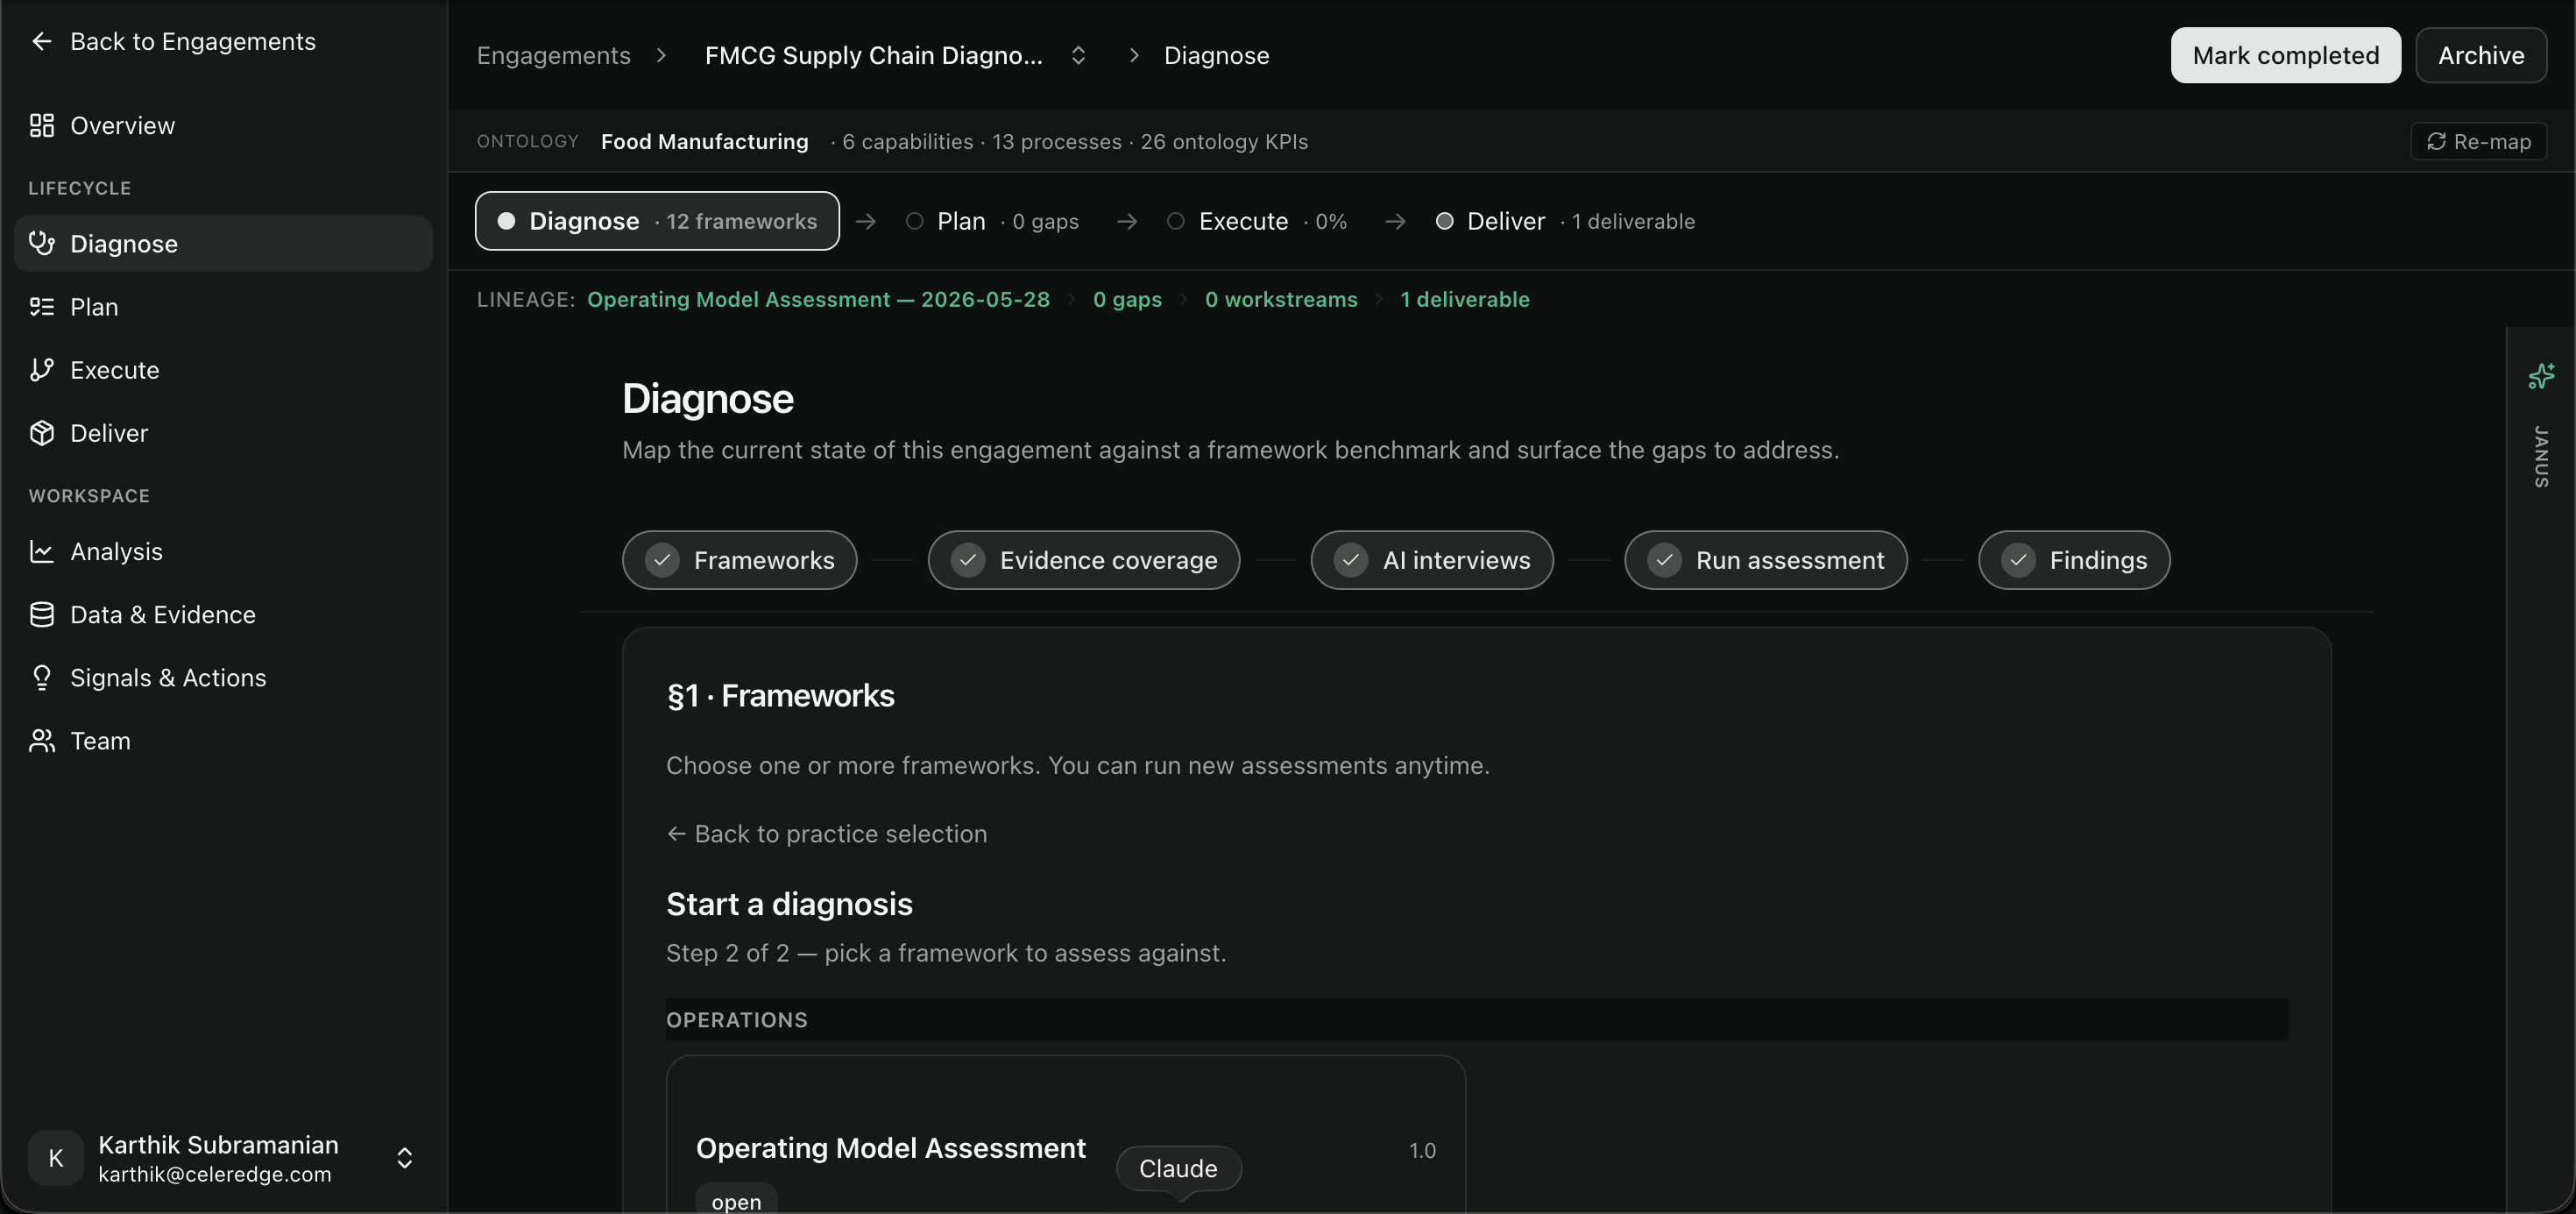This screenshot has width=2576, height=1214.
Task: Expand the Karthik Subramanian account menu
Action: (223, 1158)
